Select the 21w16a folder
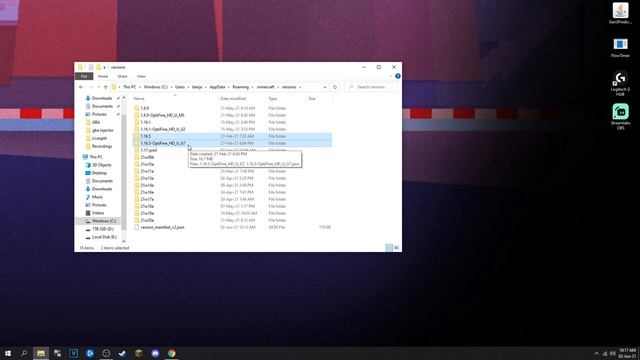 (147, 192)
